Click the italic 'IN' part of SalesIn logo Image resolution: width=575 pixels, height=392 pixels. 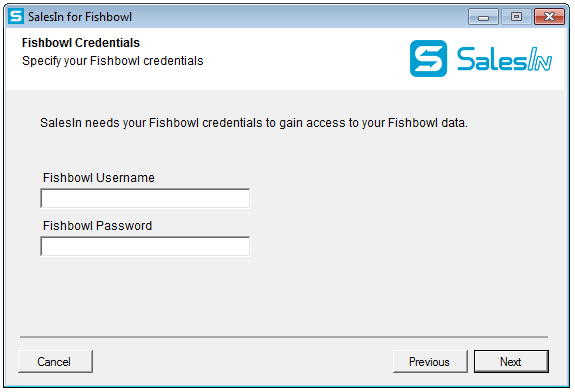[x=539, y=59]
